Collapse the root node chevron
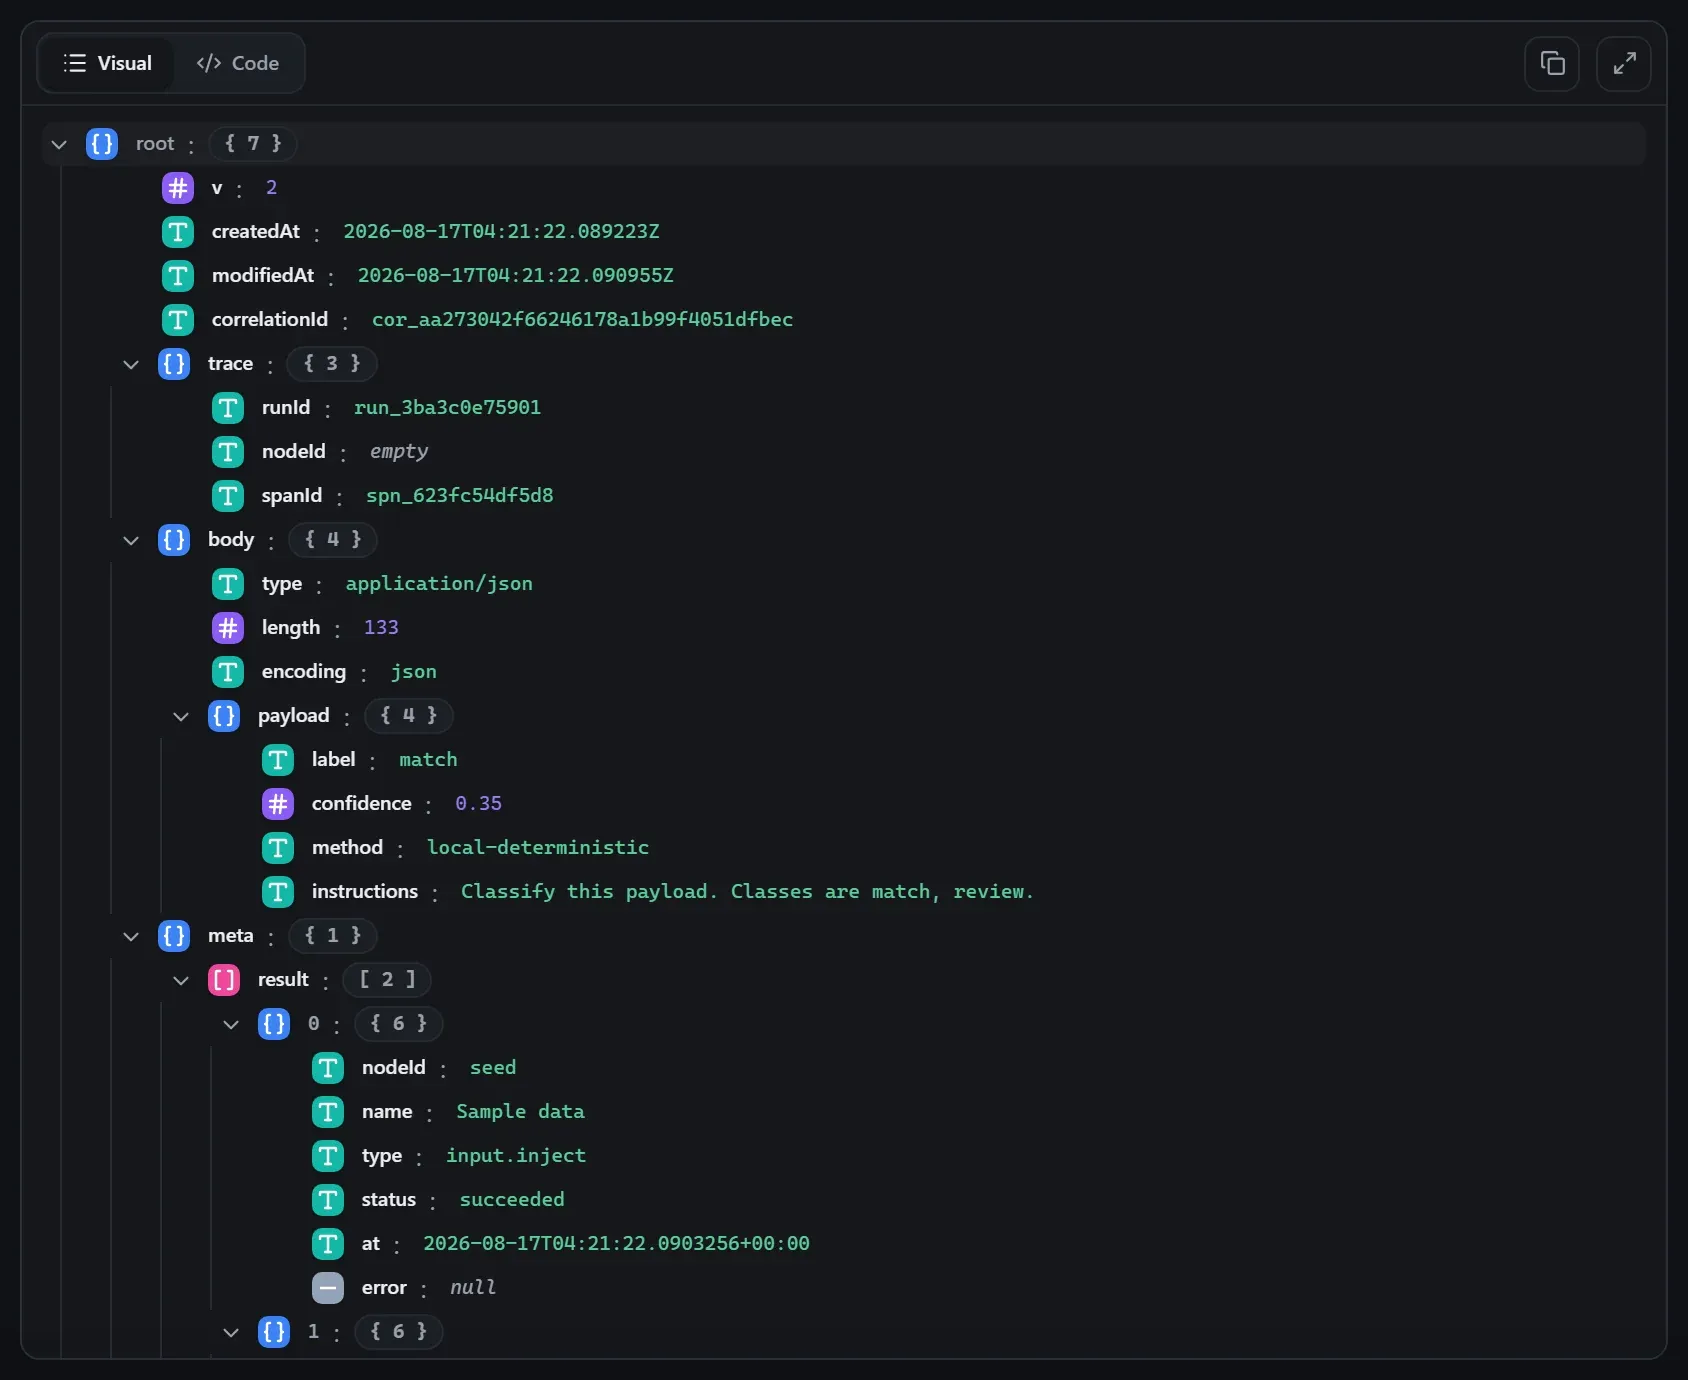 point(59,144)
